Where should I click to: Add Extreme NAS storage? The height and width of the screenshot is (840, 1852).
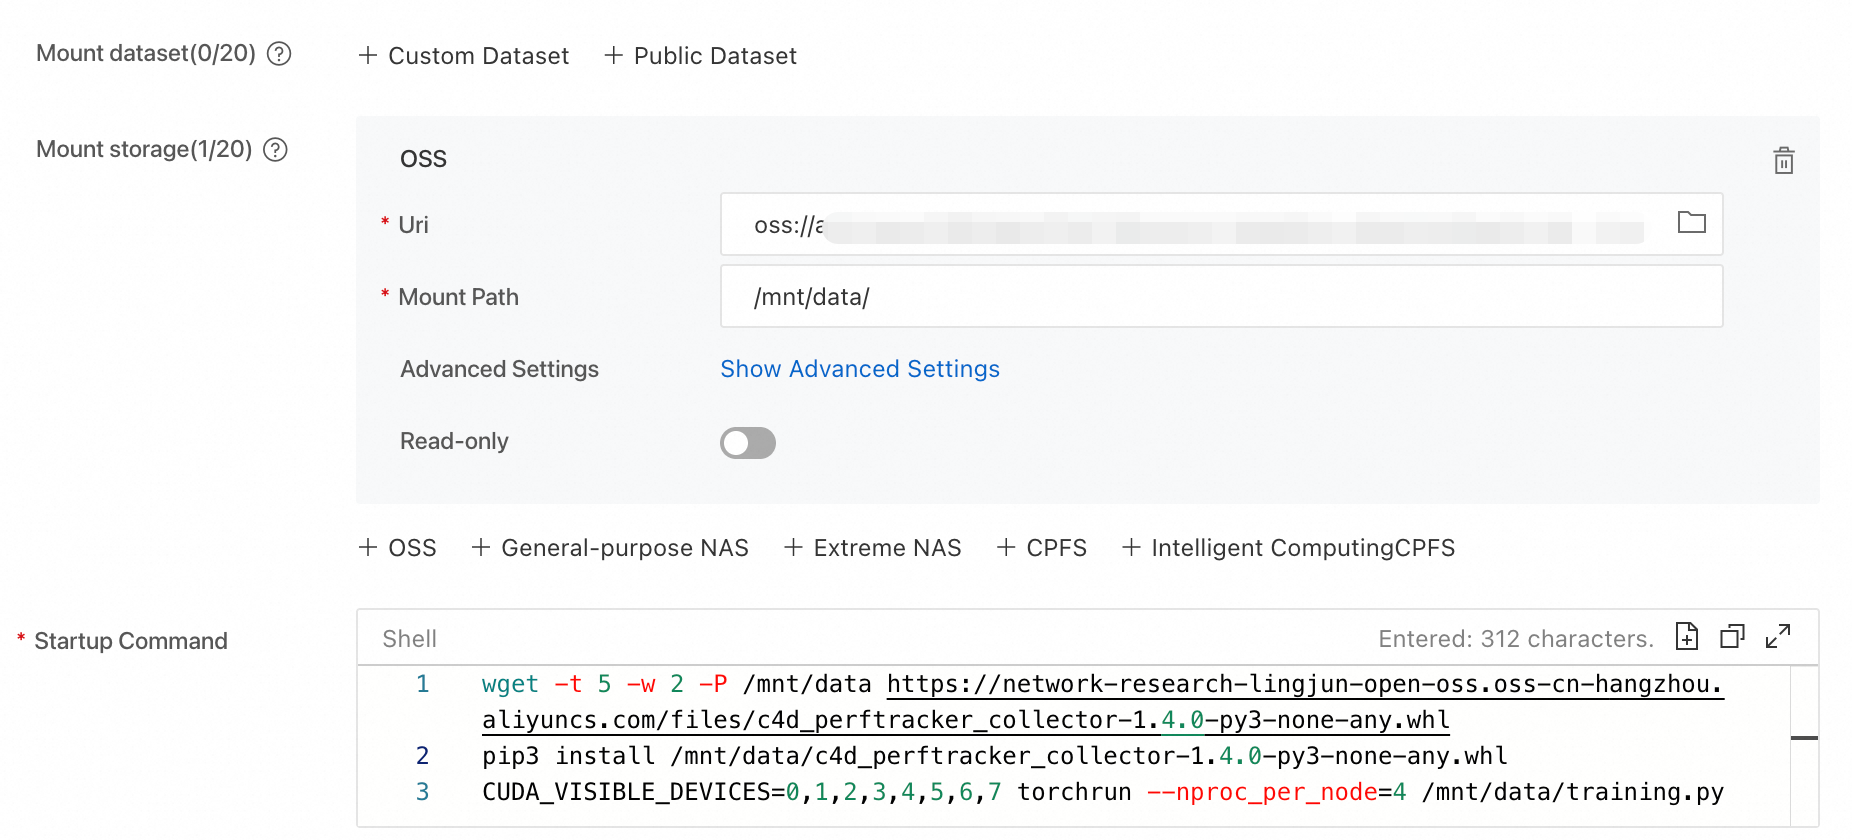[872, 548]
